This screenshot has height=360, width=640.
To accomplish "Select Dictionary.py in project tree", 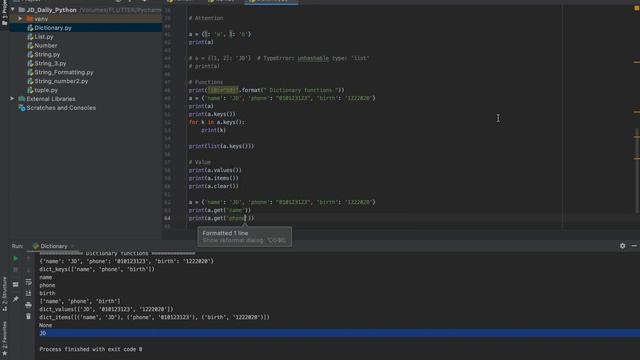I will (53, 28).
